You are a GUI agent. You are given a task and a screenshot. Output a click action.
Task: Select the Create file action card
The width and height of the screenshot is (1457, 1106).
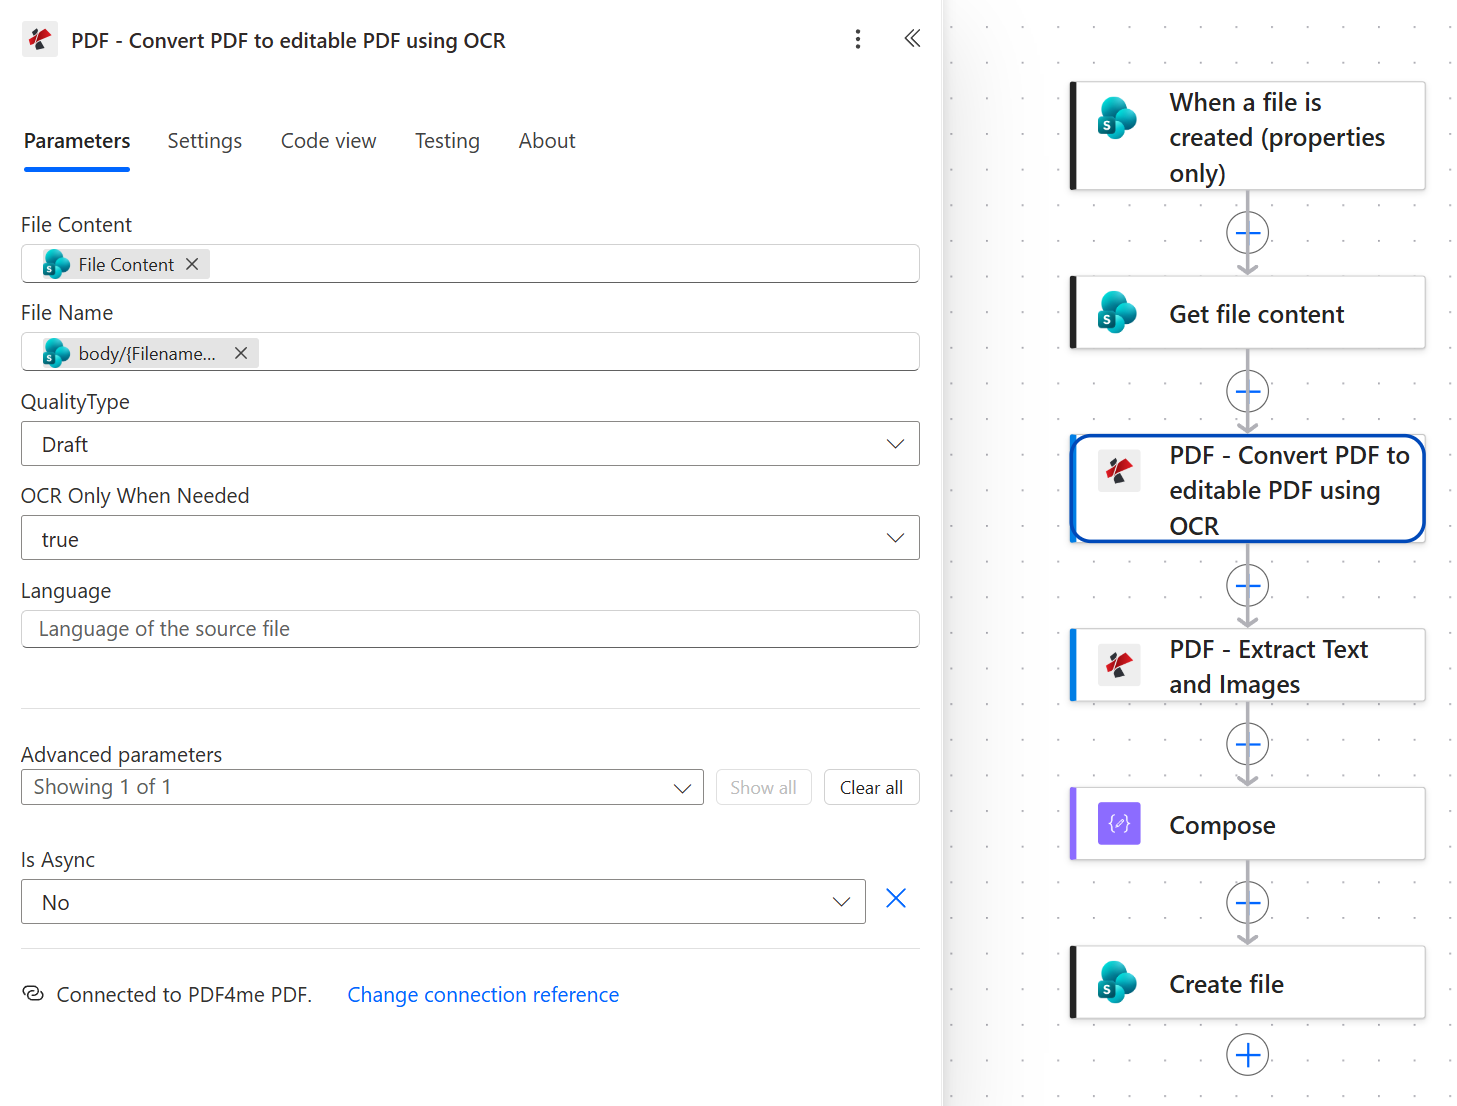[x=1248, y=983]
